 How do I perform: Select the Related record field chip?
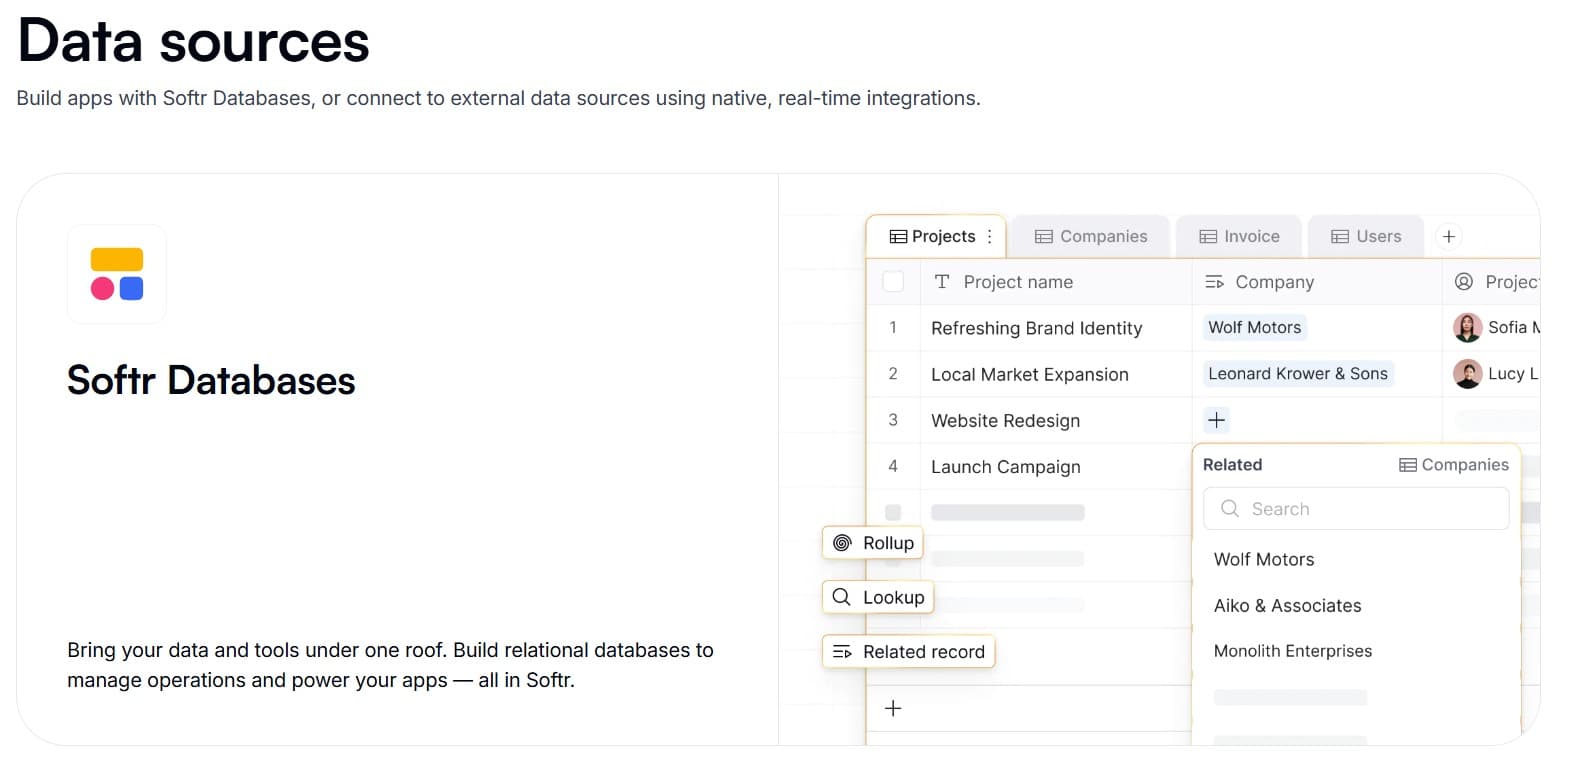click(909, 652)
